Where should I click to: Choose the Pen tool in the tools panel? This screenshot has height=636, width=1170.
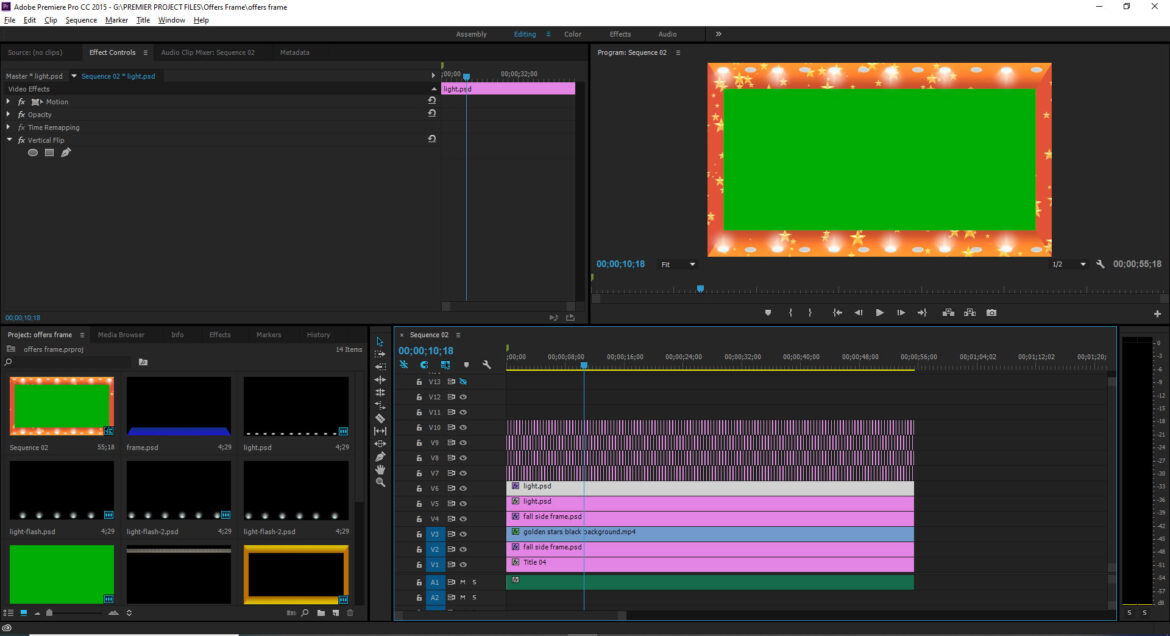click(x=380, y=456)
